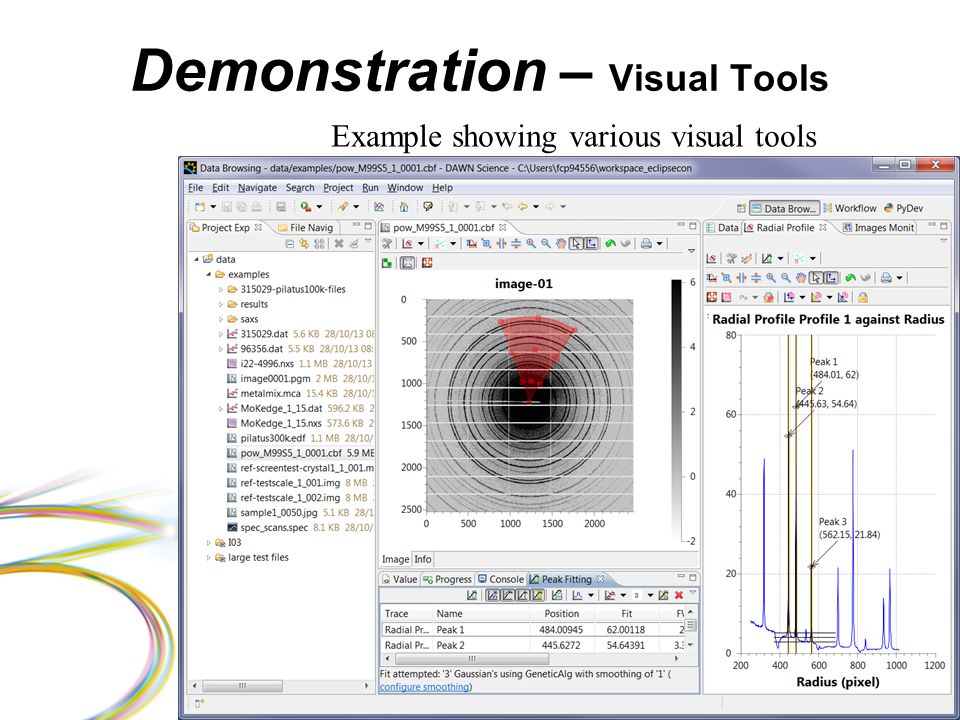960x720 pixels.
Task: Toggle first pressed show-fit button in Peak Fitting
Action: [493, 595]
